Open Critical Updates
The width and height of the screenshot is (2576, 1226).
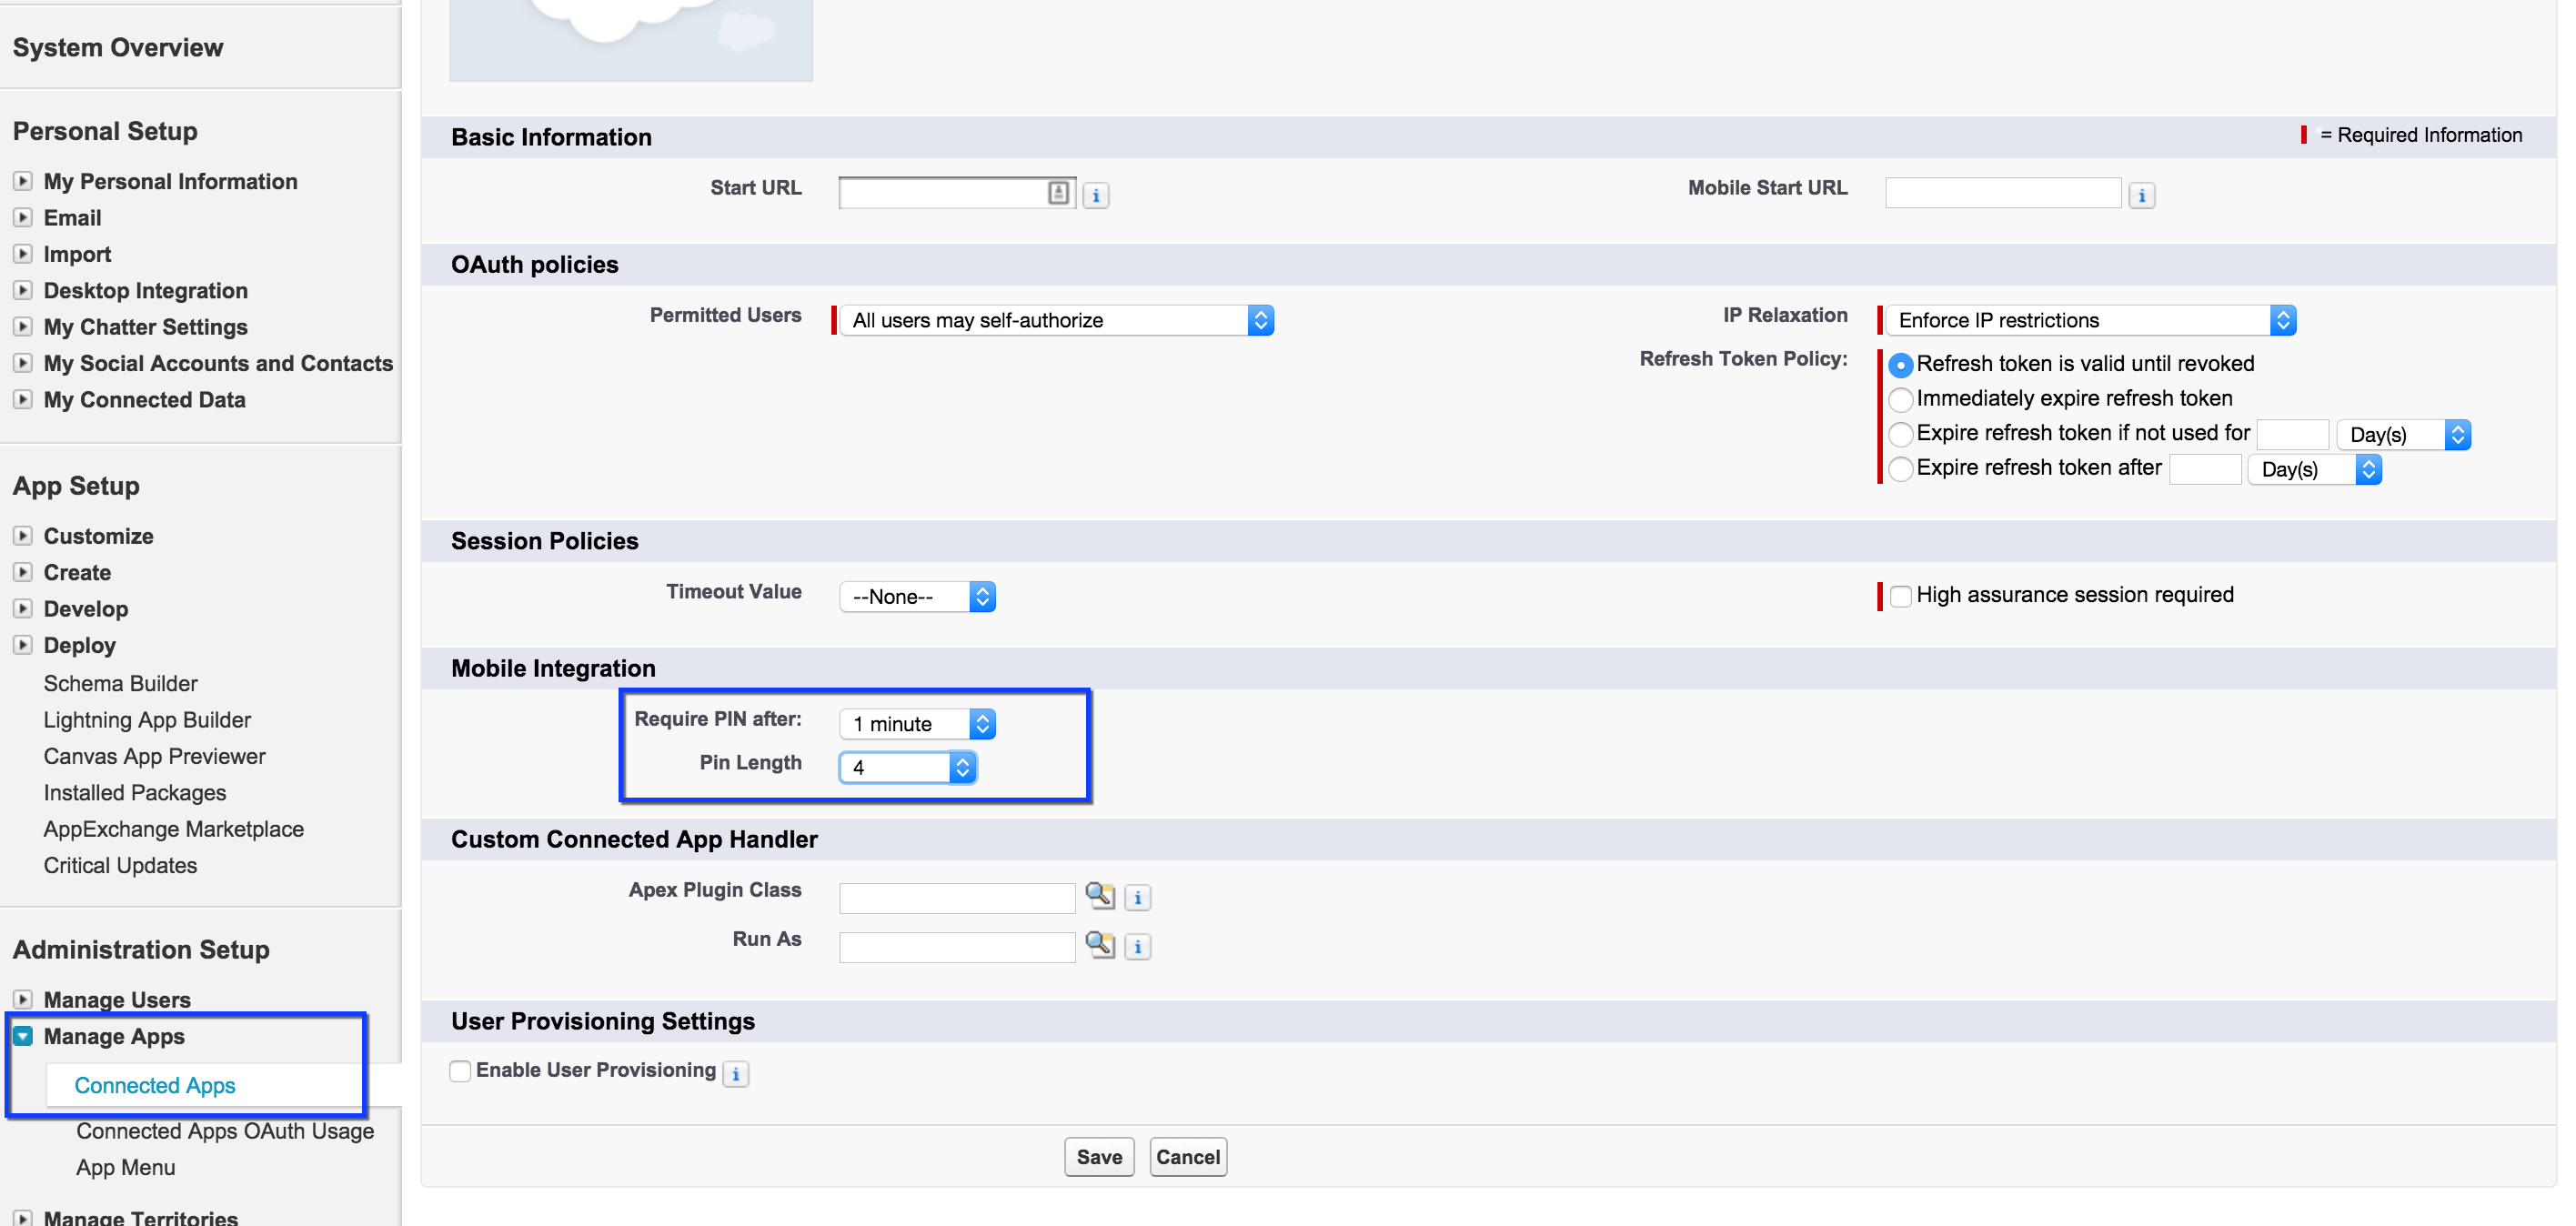120,866
